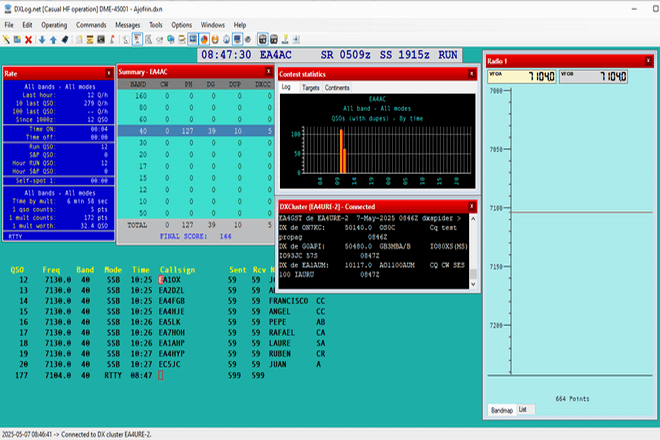Open the Operating menu
Image resolution: width=660 pixels, height=440 pixels.
[x=54, y=25]
